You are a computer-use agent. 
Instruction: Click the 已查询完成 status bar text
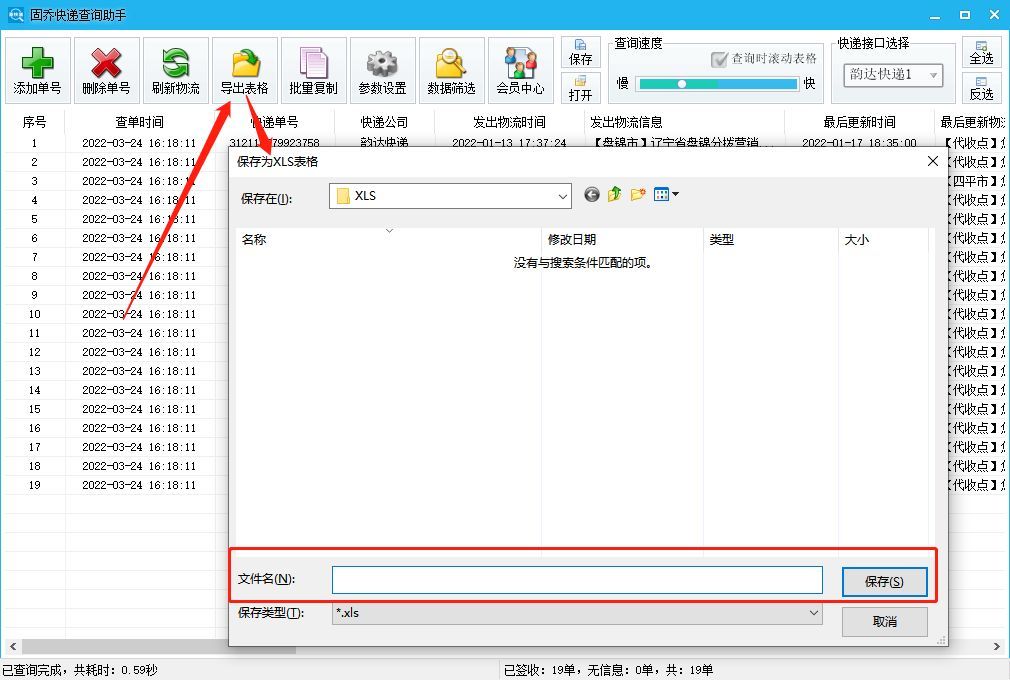coord(80,670)
